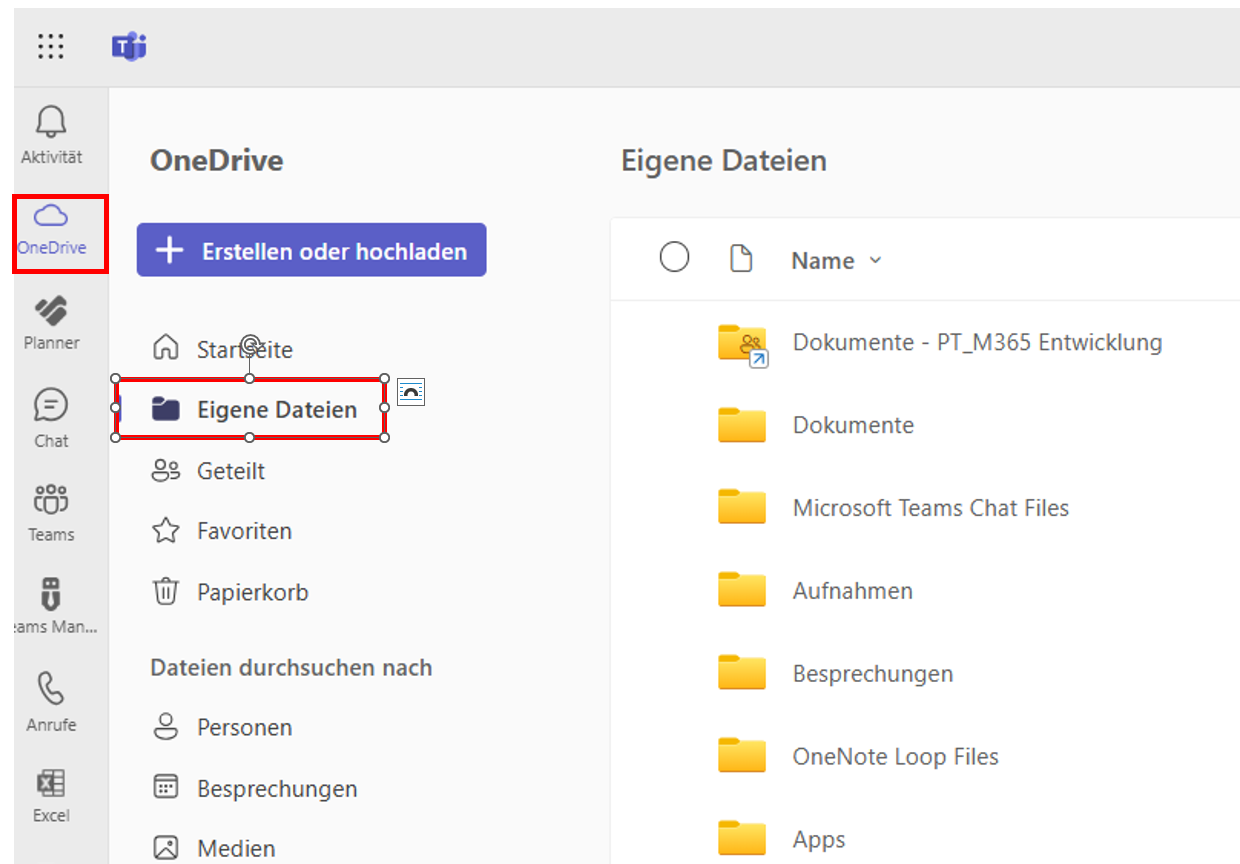
Task: Open the Name column sort dropdown
Action: click(x=837, y=260)
